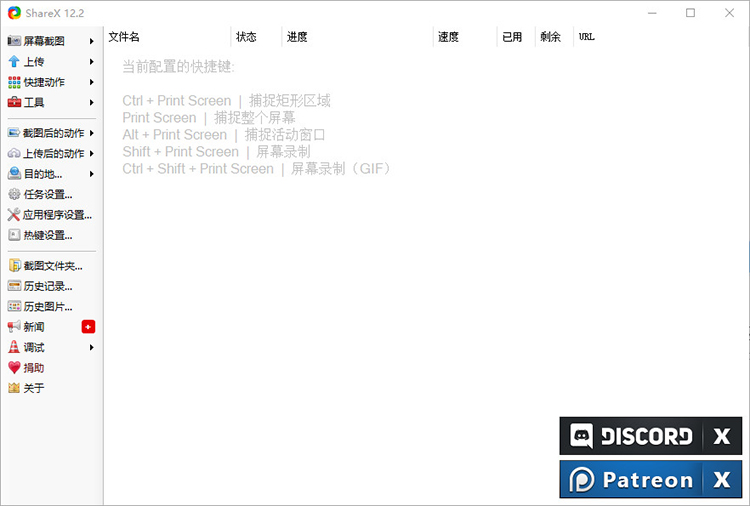The width and height of the screenshot is (750, 506).
Task: Open 历史图片 image history
Action: pos(47,307)
